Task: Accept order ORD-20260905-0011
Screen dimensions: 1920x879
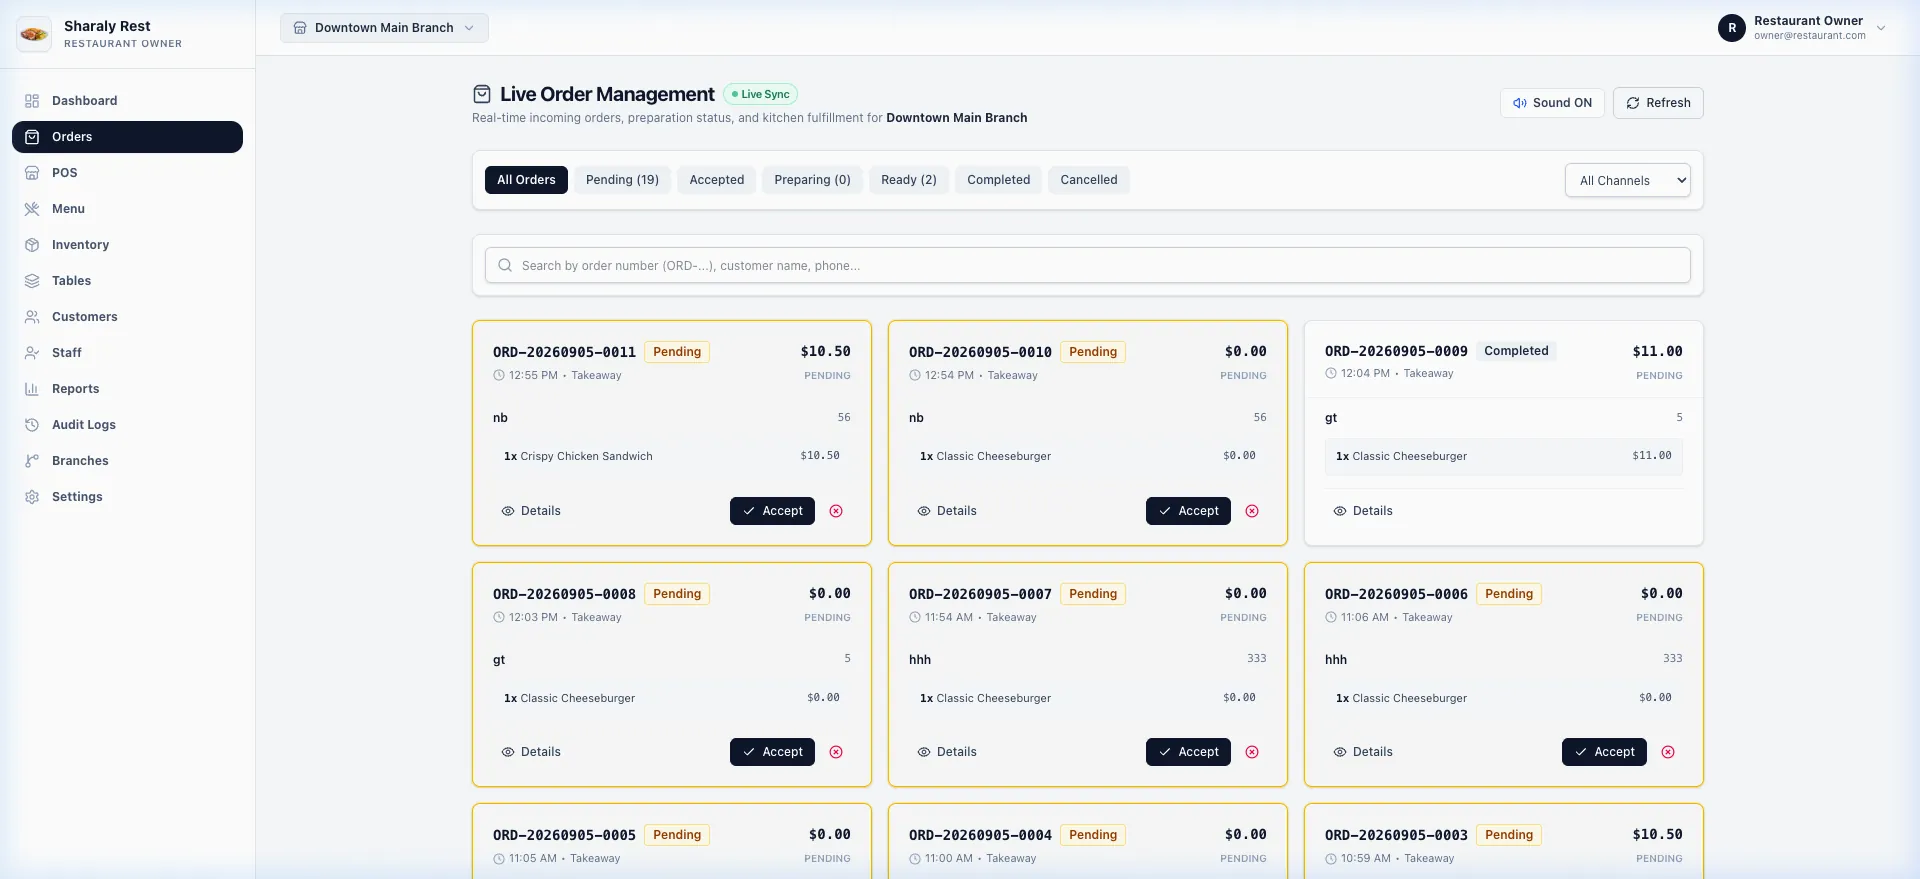Action: point(772,511)
